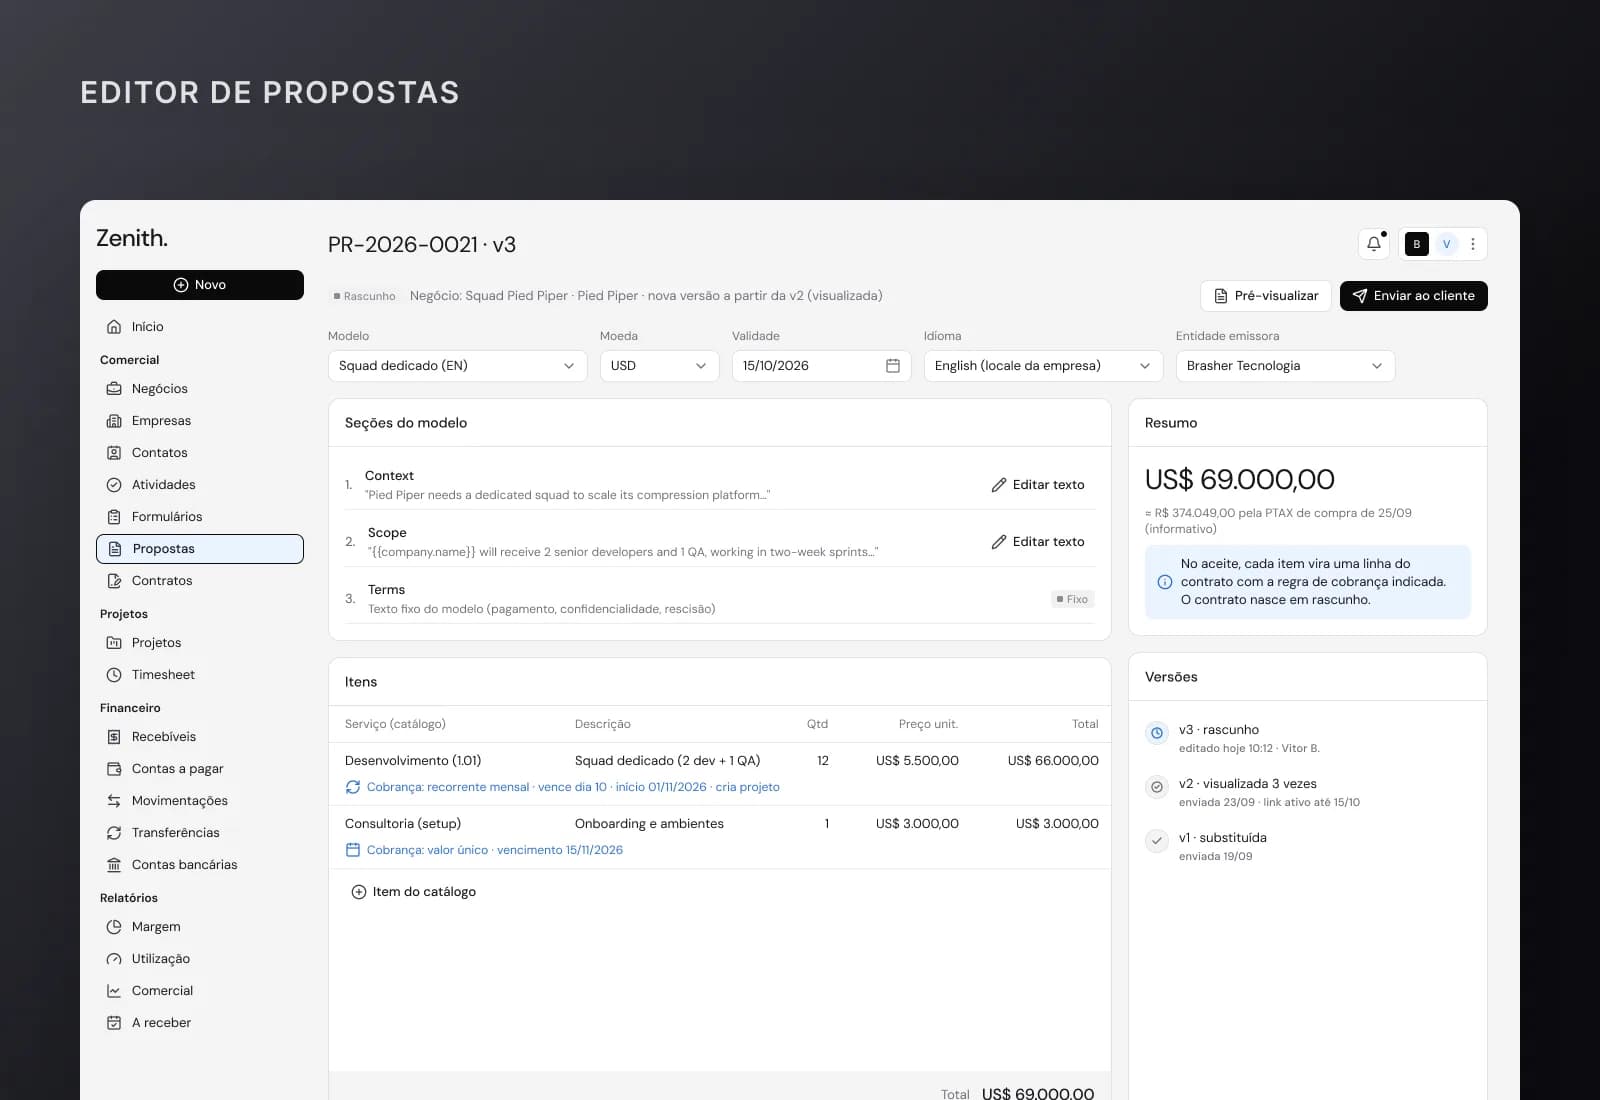The height and width of the screenshot is (1100, 1600).
Task: Open the Idioma English dropdown
Action: pyautogui.click(x=1043, y=366)
